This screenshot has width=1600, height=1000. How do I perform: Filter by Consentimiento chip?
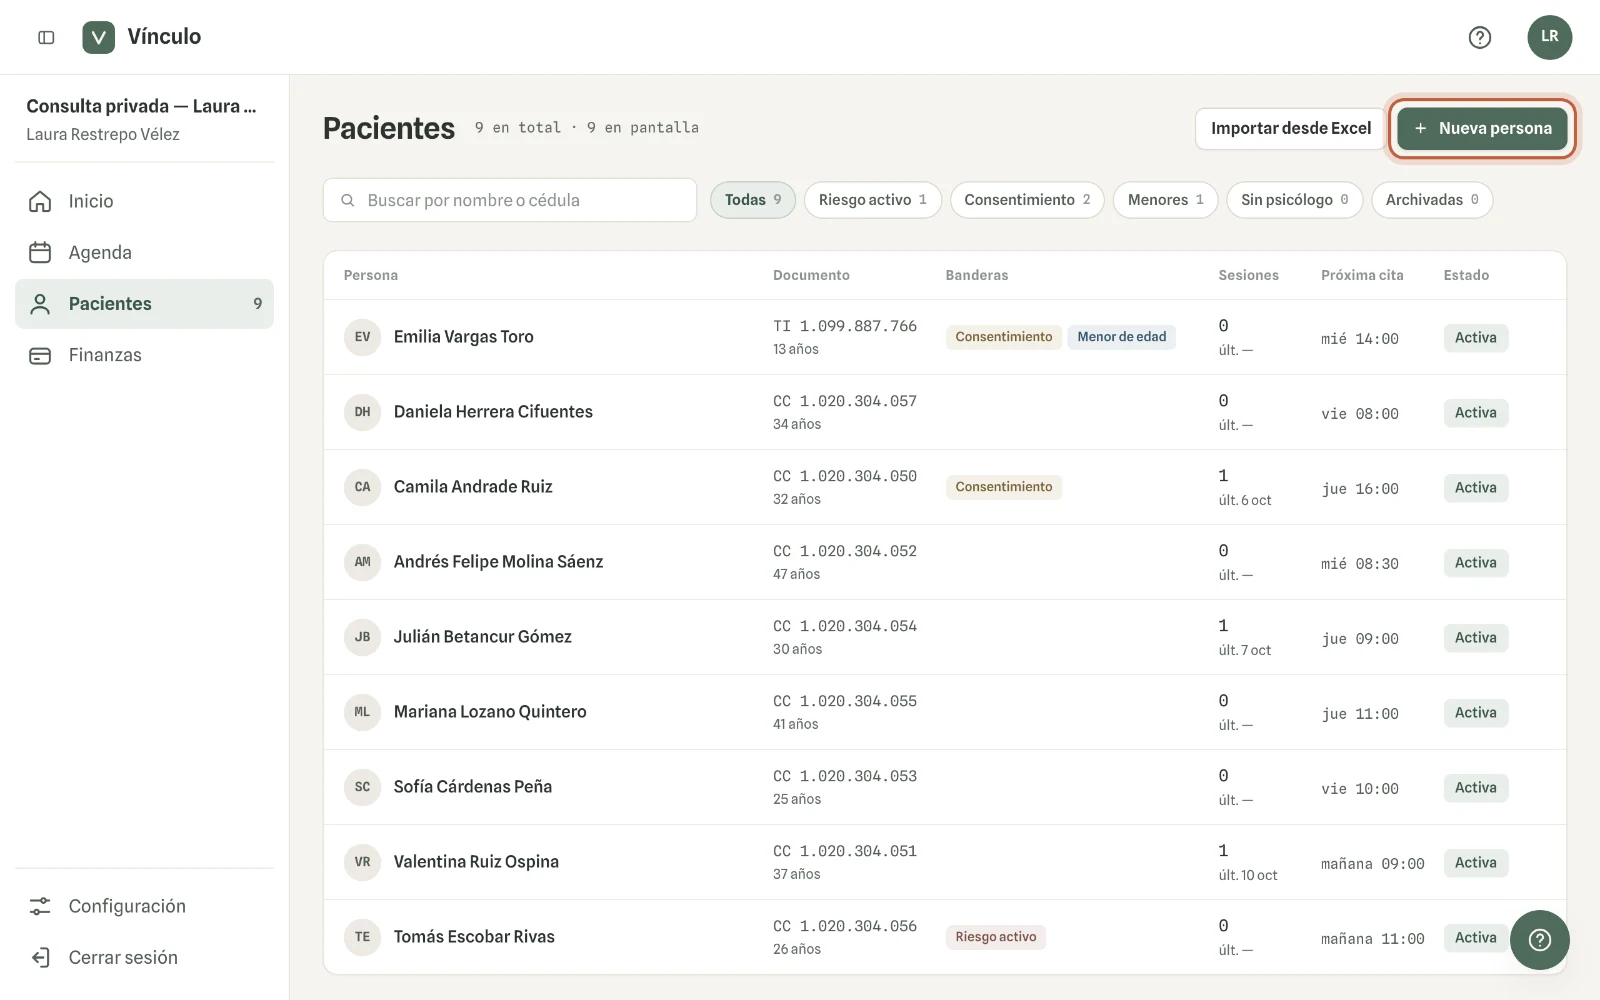pos(1027,200)
